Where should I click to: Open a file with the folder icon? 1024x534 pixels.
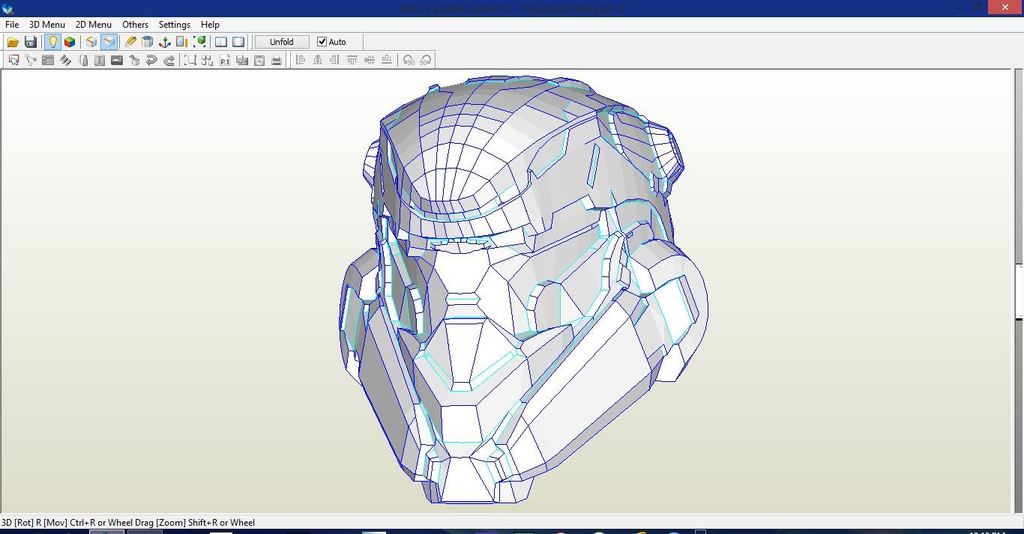[12, 42]
